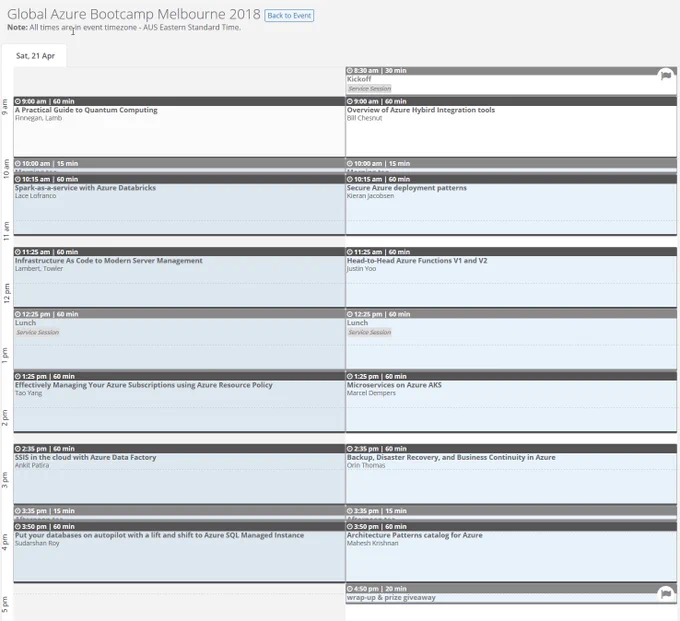The height and width of the screenshot is (621, 680).
Task: Open the Kickoff session title
Action: pos(359,79)
